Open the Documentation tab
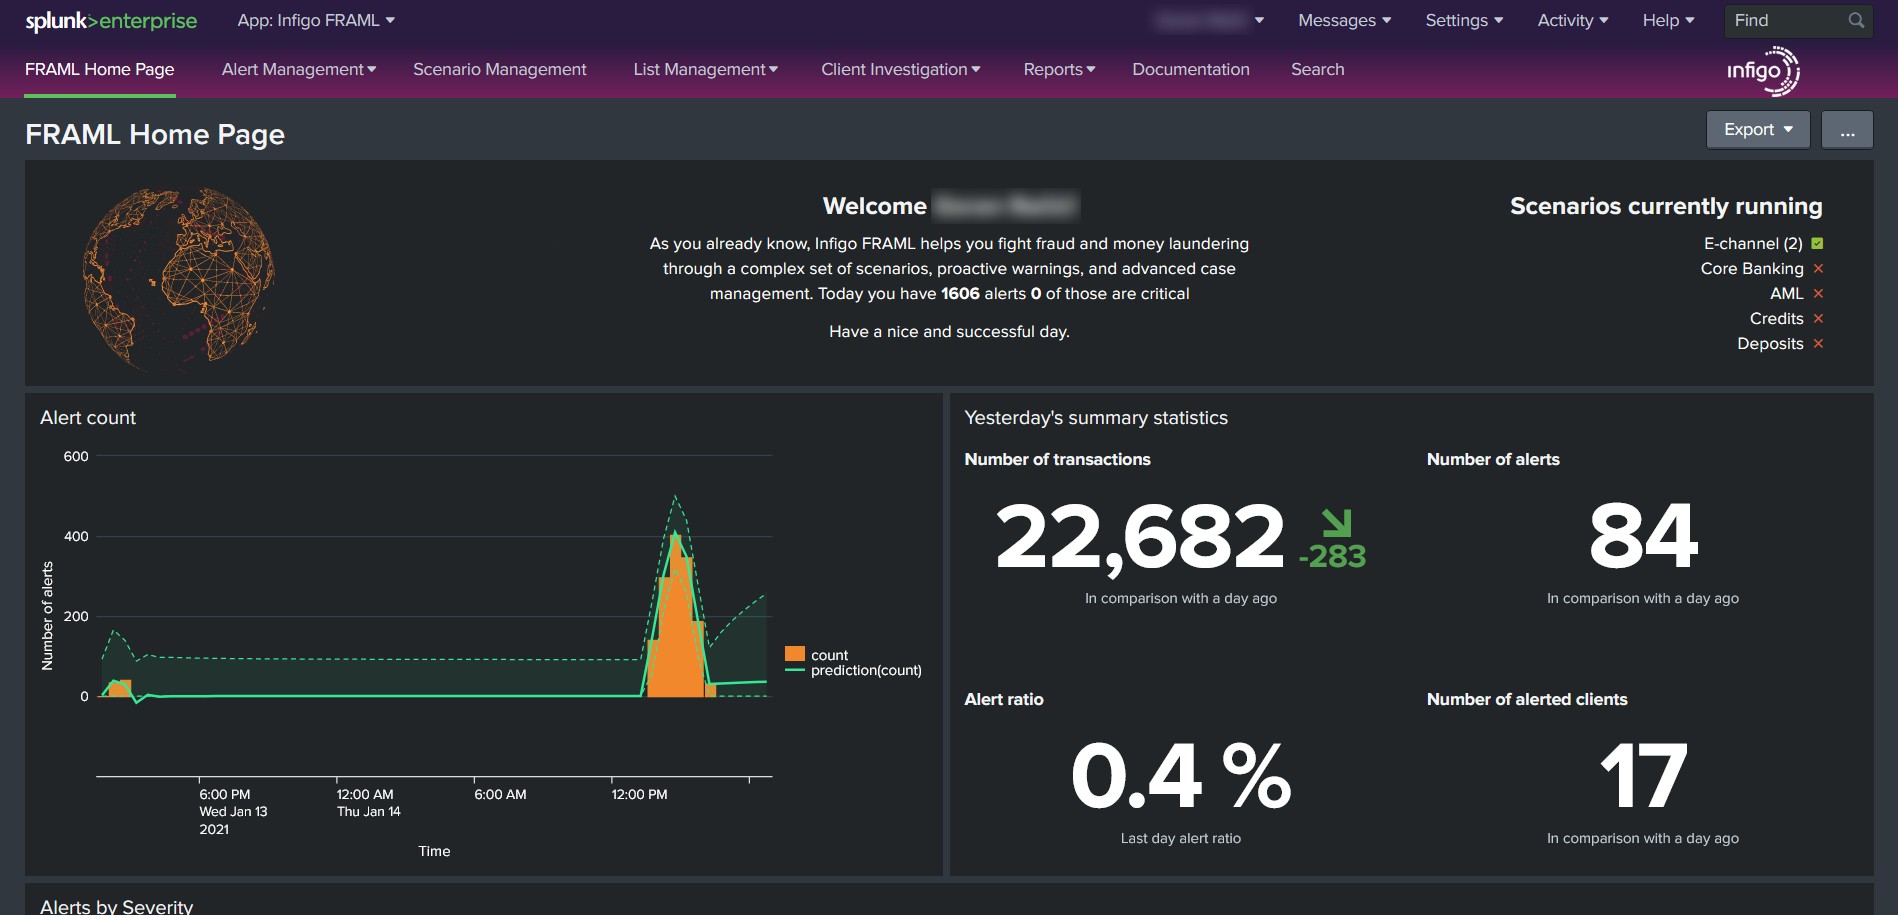1898x915 pixels. (1190, 69)
